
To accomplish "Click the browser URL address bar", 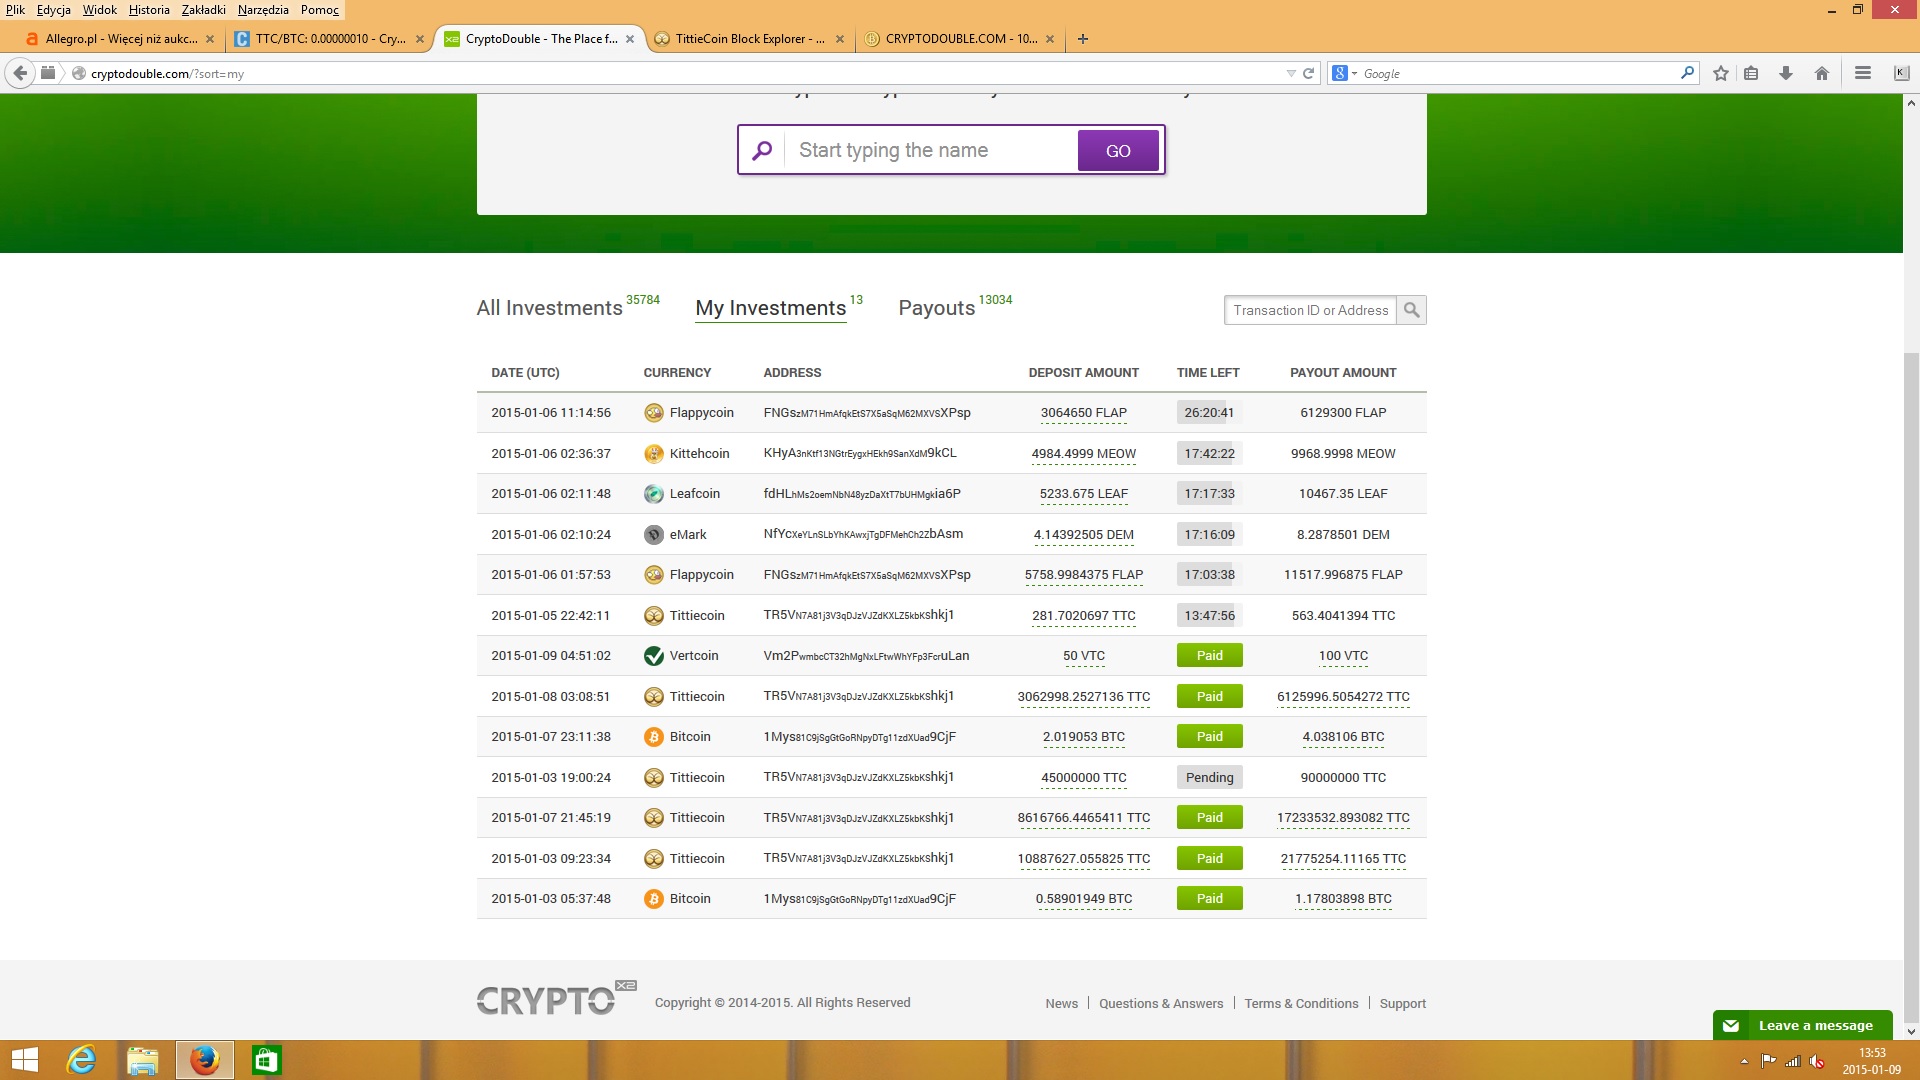I will (x=680, y=73).
